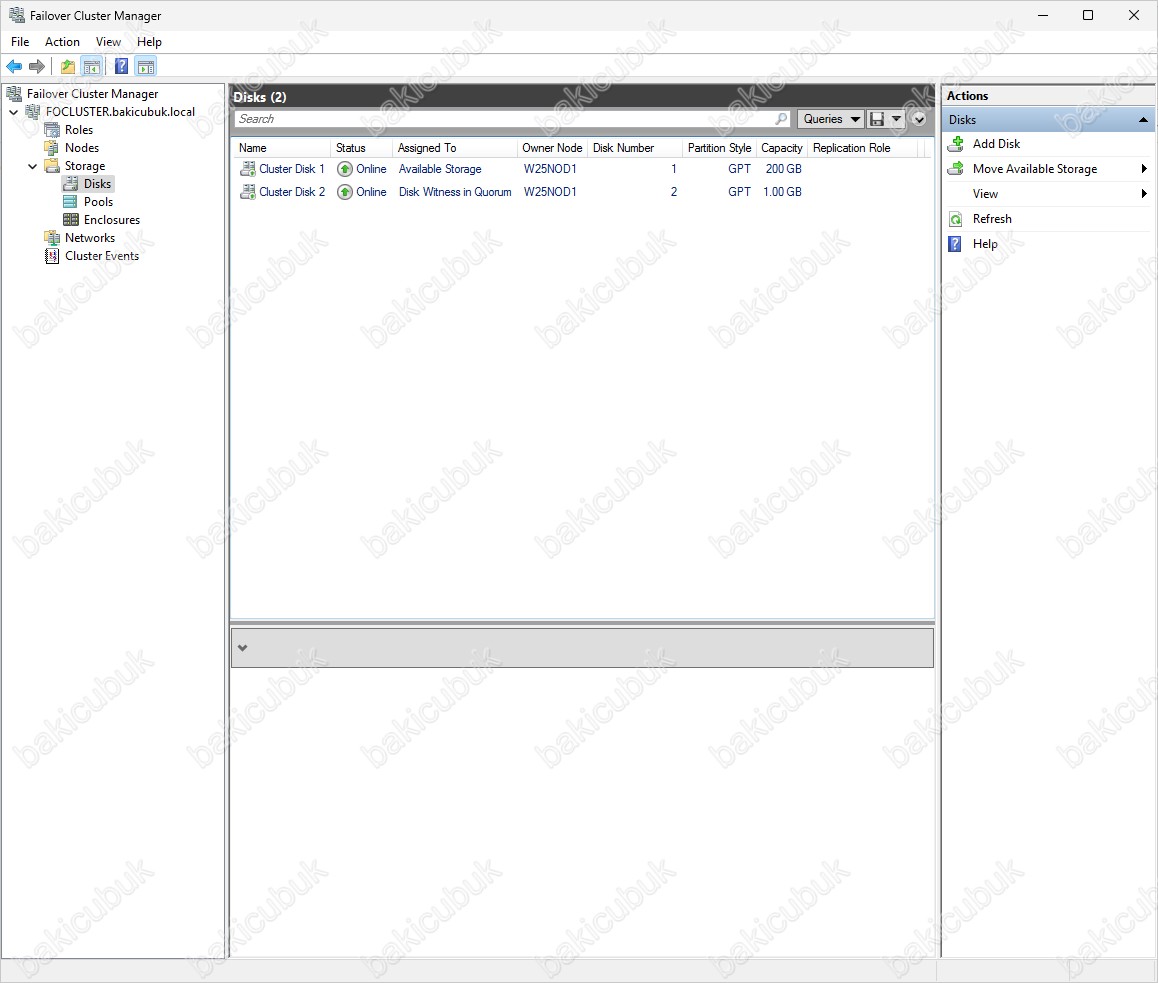Collapse the FOCLUSTER.bakicubuk.local tree node
Screen dimensions: 1158x983
pyautogui.click(x=14, y=112)
